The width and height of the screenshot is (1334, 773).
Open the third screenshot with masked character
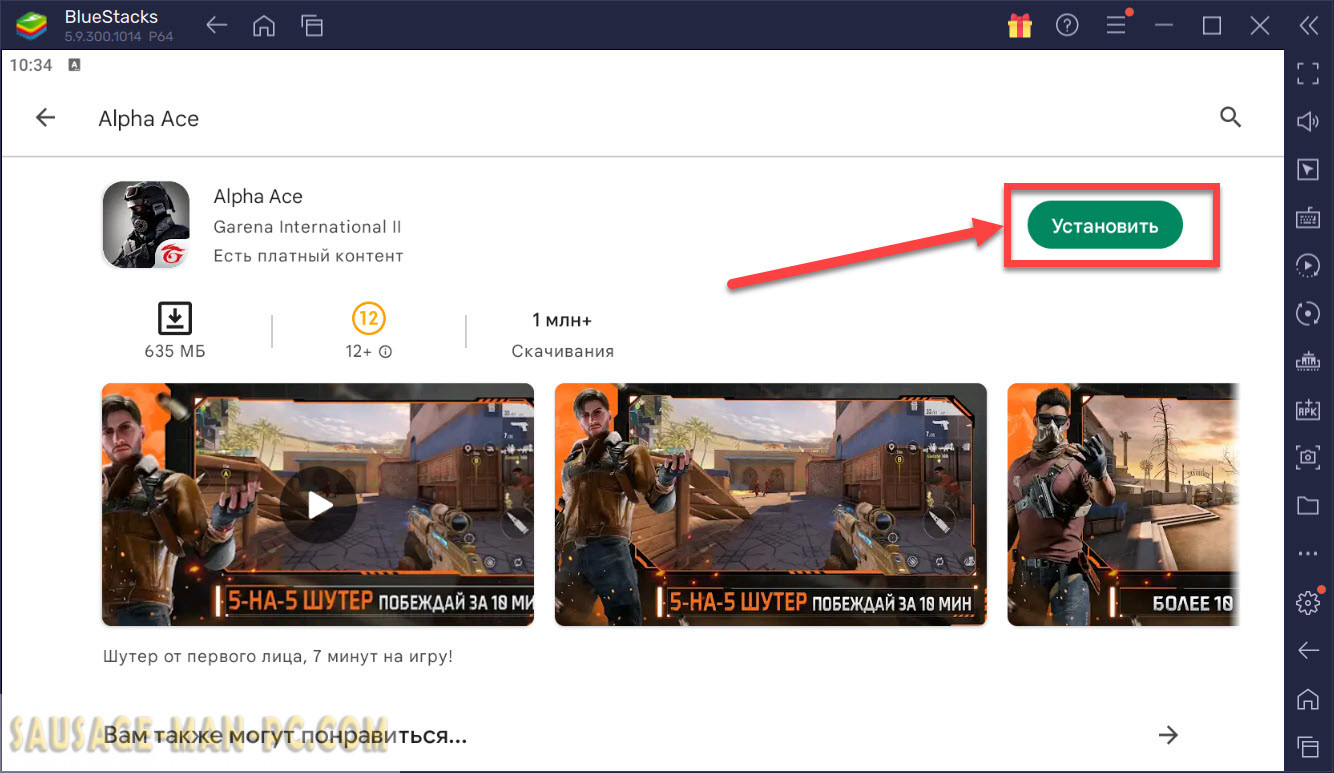(1124, 505)
